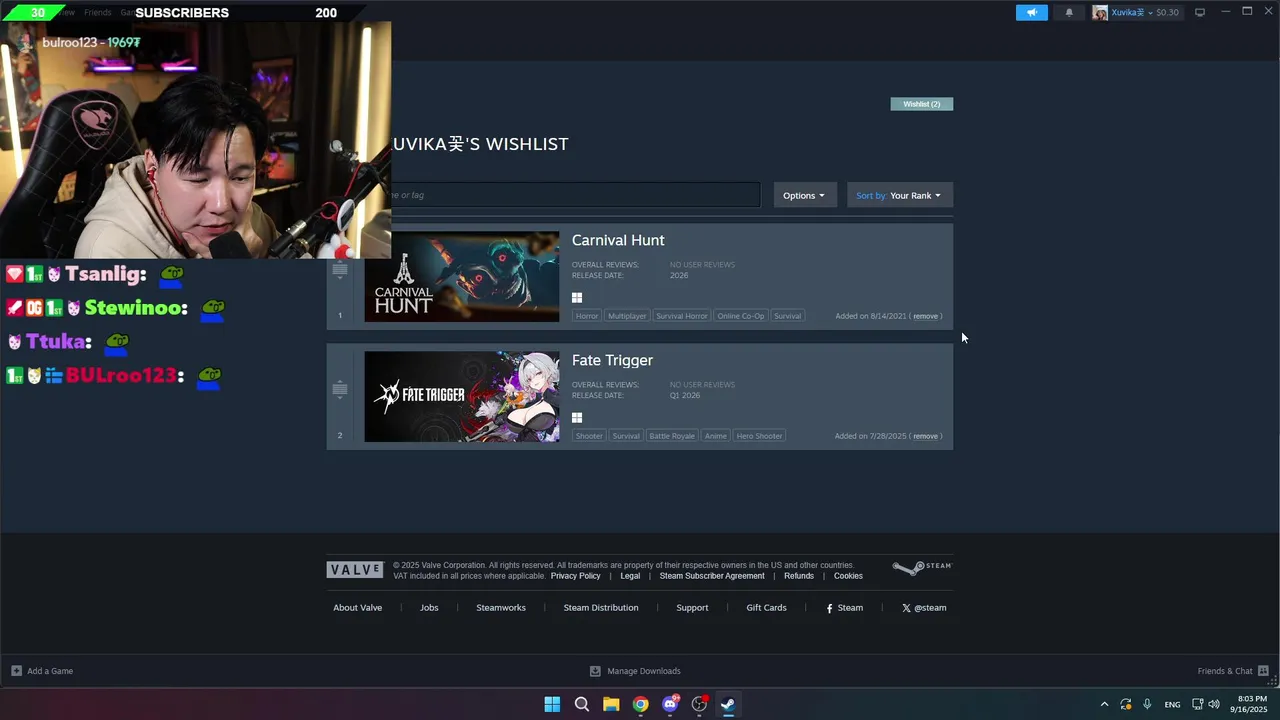1280x720 pixels.
Task: Expand Sort by Your Rank dropdown
Action: coord(899,195)
